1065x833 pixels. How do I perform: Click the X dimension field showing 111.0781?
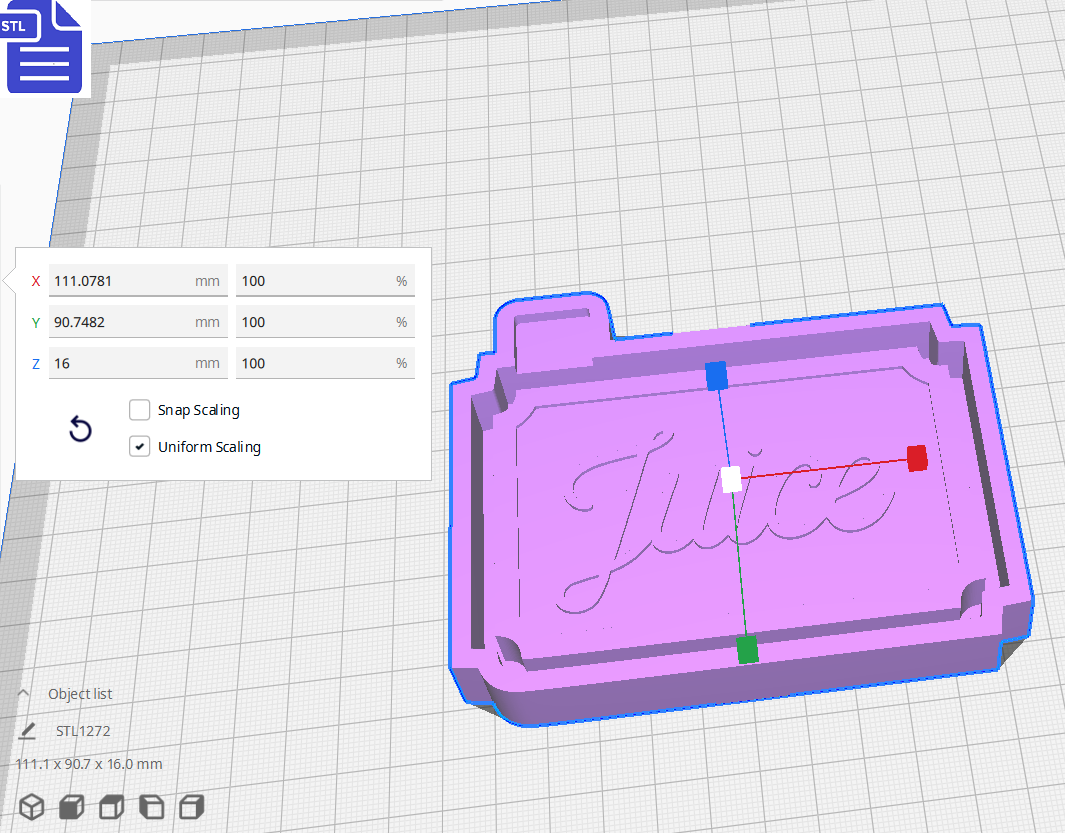pyautogui.click(x=138, y=281)
